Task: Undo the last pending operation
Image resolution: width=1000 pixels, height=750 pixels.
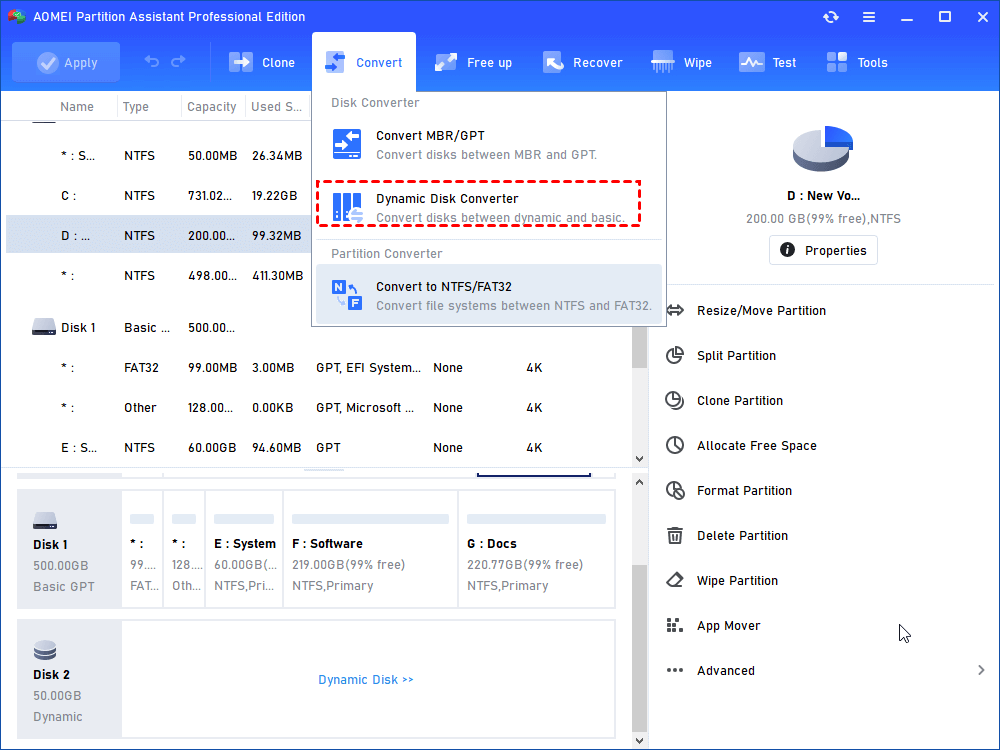Action: tap(152, 61)
